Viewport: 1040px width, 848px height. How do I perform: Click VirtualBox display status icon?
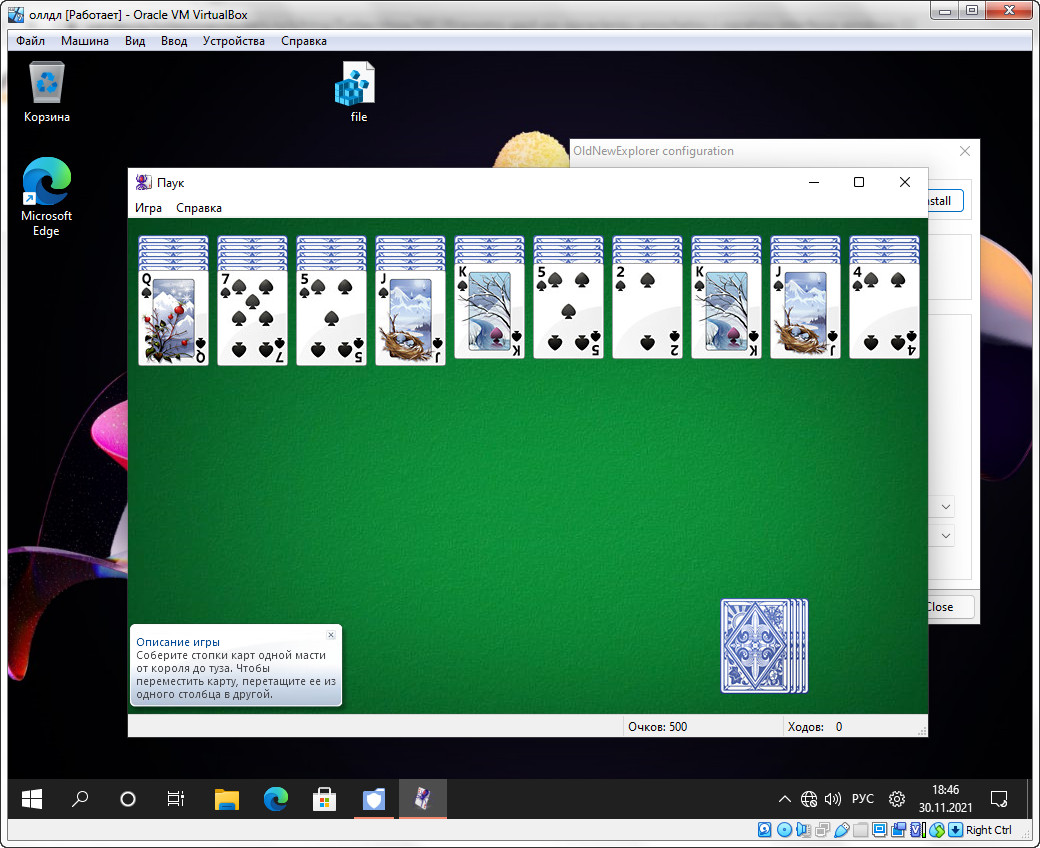pyautogui.click(x=880, y=829)
